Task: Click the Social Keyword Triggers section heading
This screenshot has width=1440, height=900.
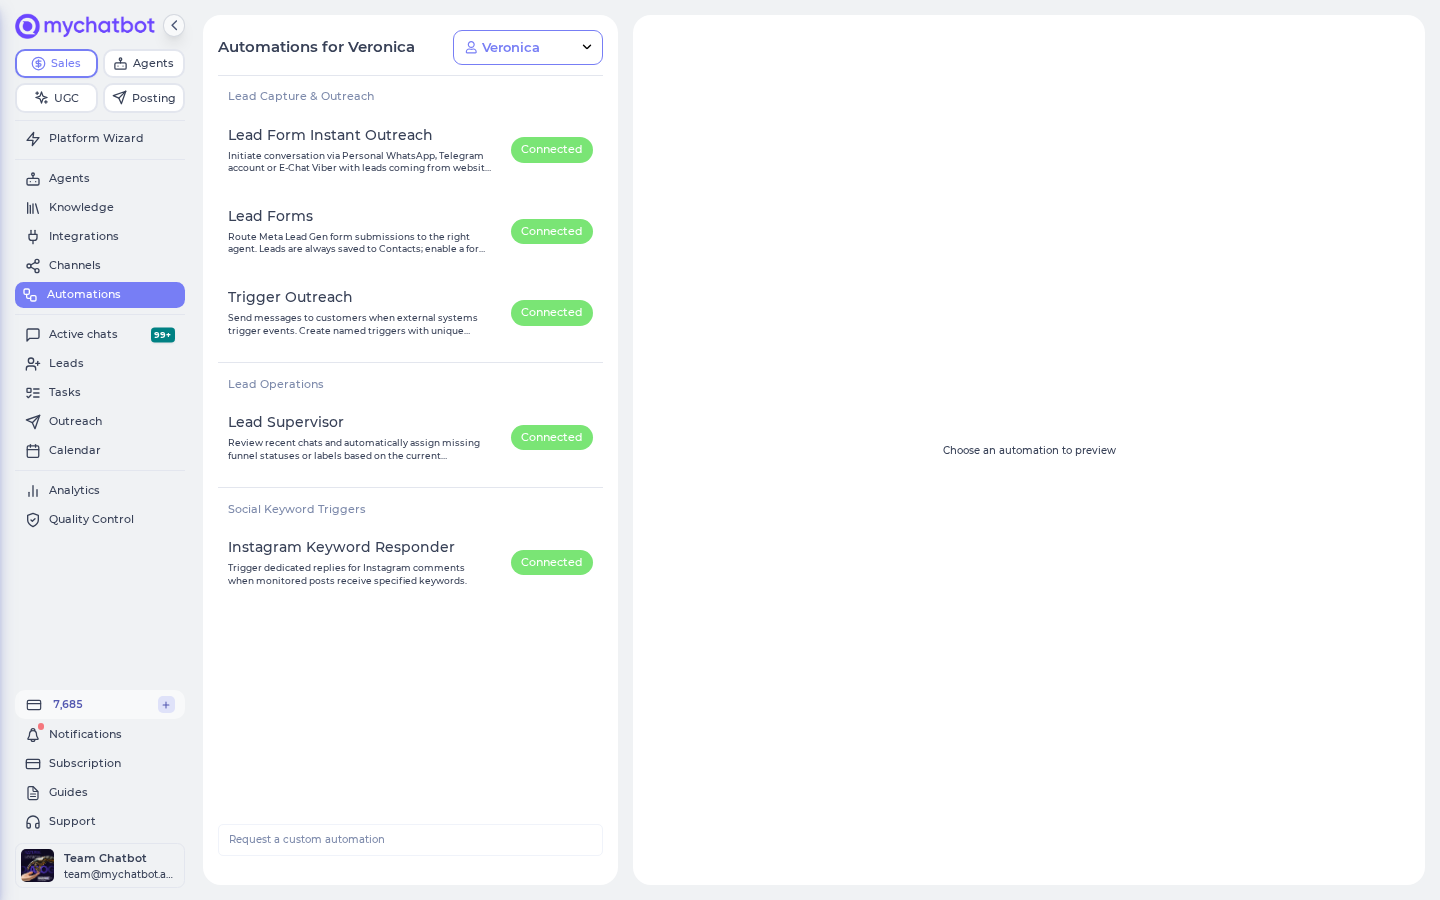Action: (x=297, y=510)
